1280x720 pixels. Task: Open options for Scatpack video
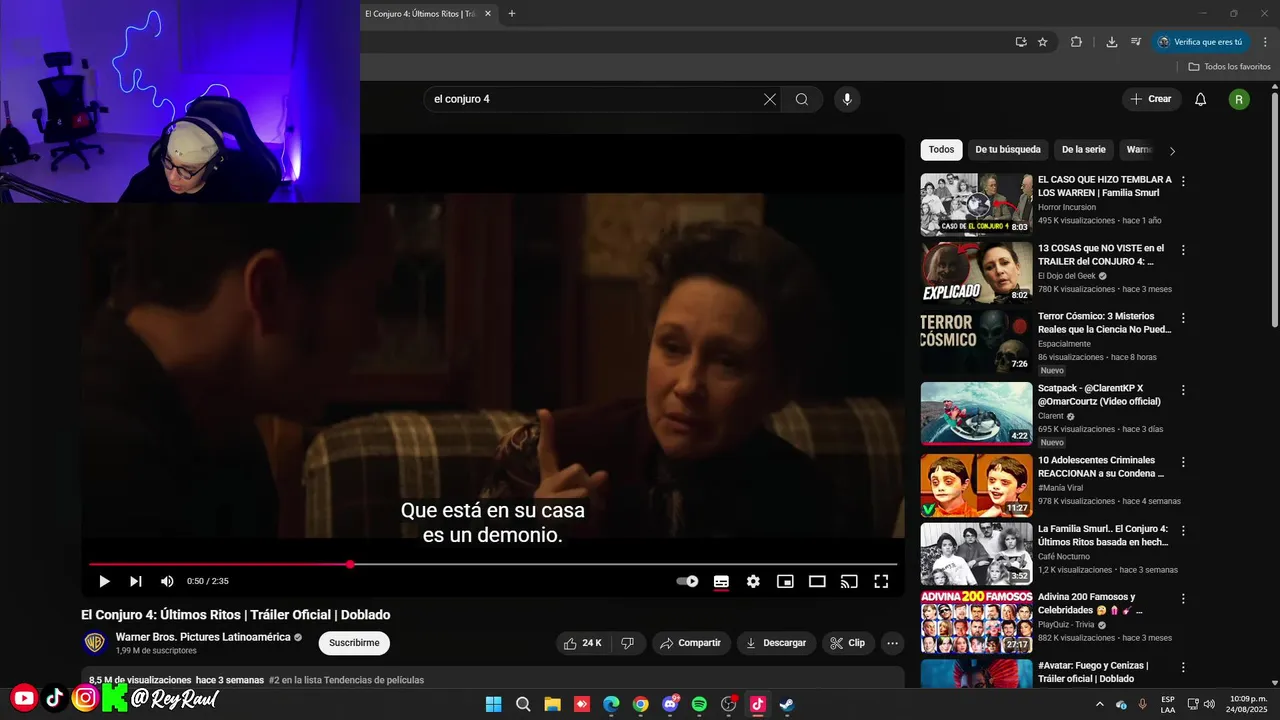[x=1183, y=390]
